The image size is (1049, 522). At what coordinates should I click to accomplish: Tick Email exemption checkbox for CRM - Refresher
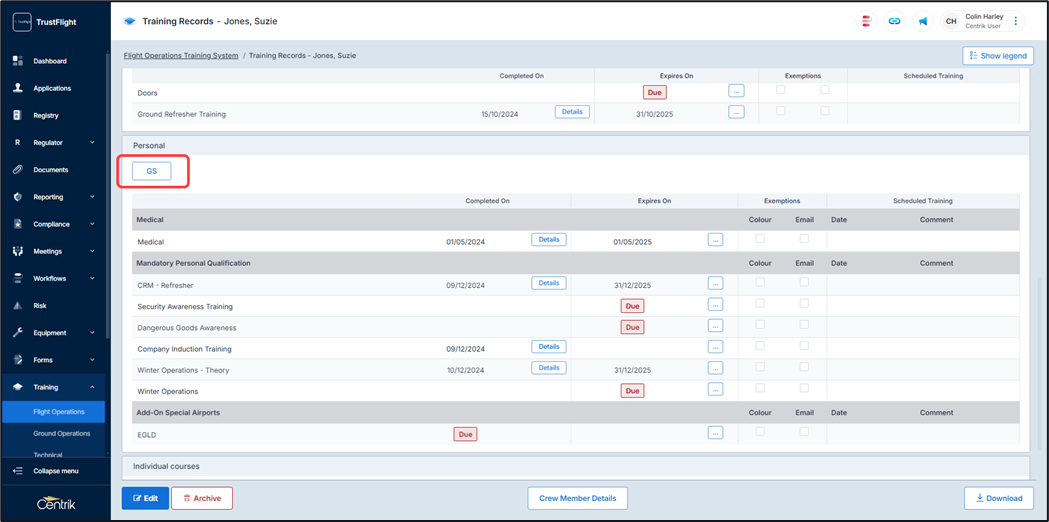click(804, 282)
